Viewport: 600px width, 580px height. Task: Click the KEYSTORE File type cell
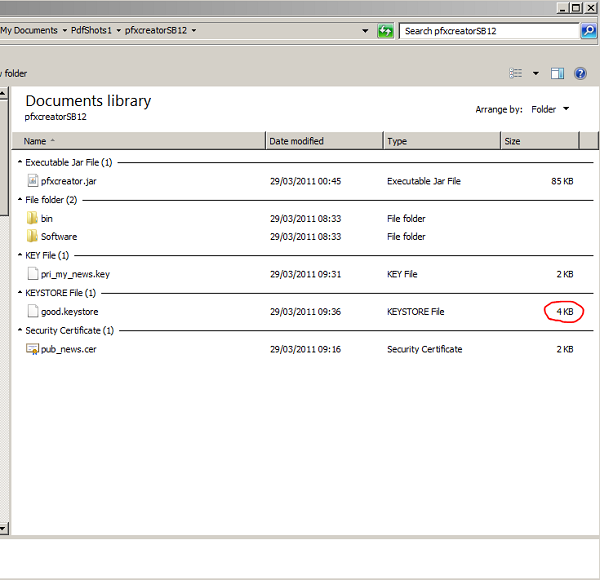[x=416, y=312]
